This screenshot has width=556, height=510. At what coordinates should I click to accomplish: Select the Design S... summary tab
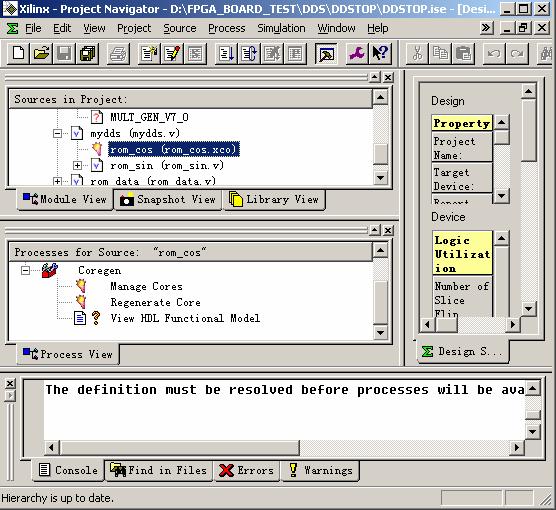(463, 351)
